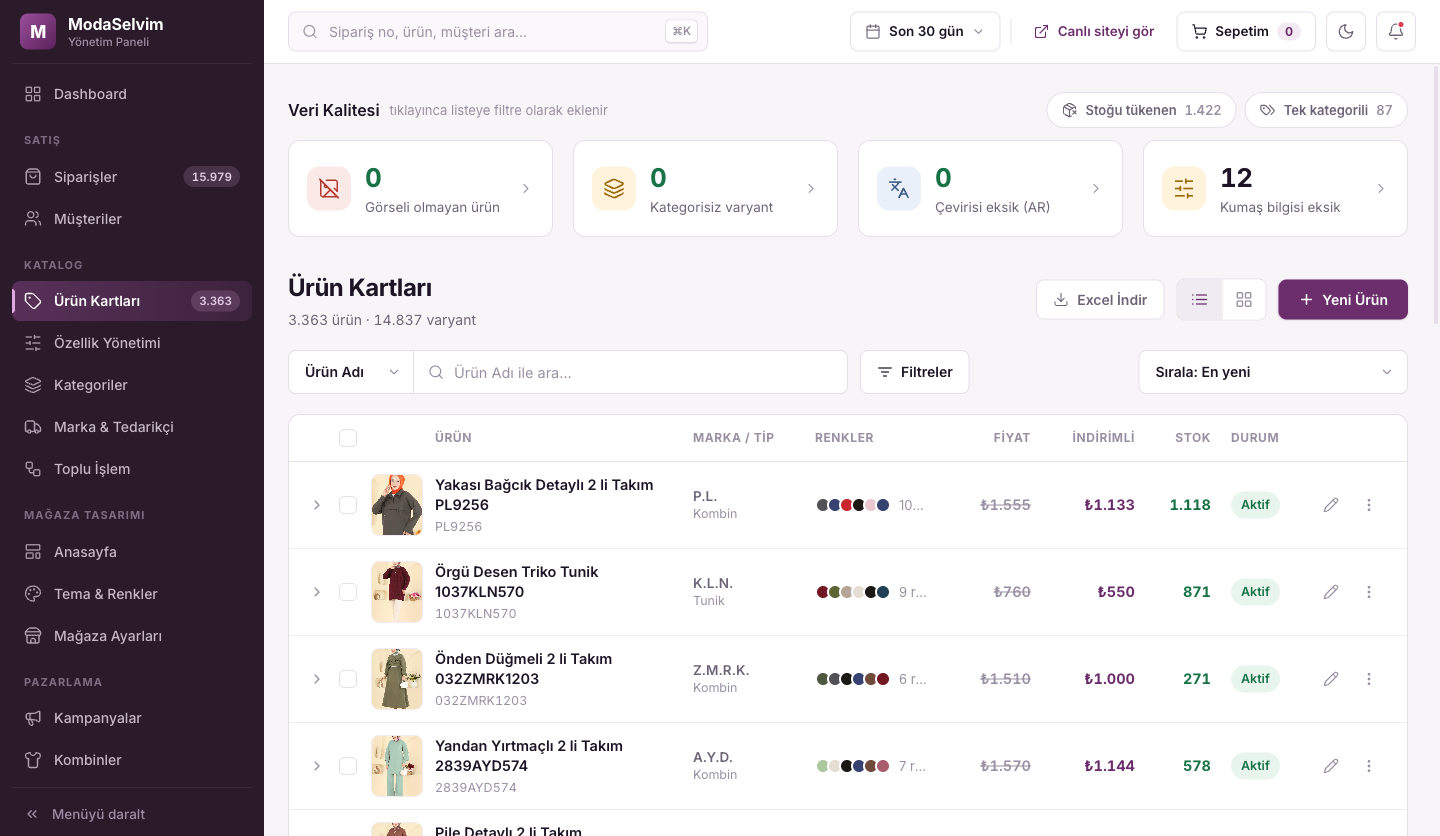Open Kampanyalar in the sidebar
This screenshot has height=836, width=1440.
(x=132, y=718)
